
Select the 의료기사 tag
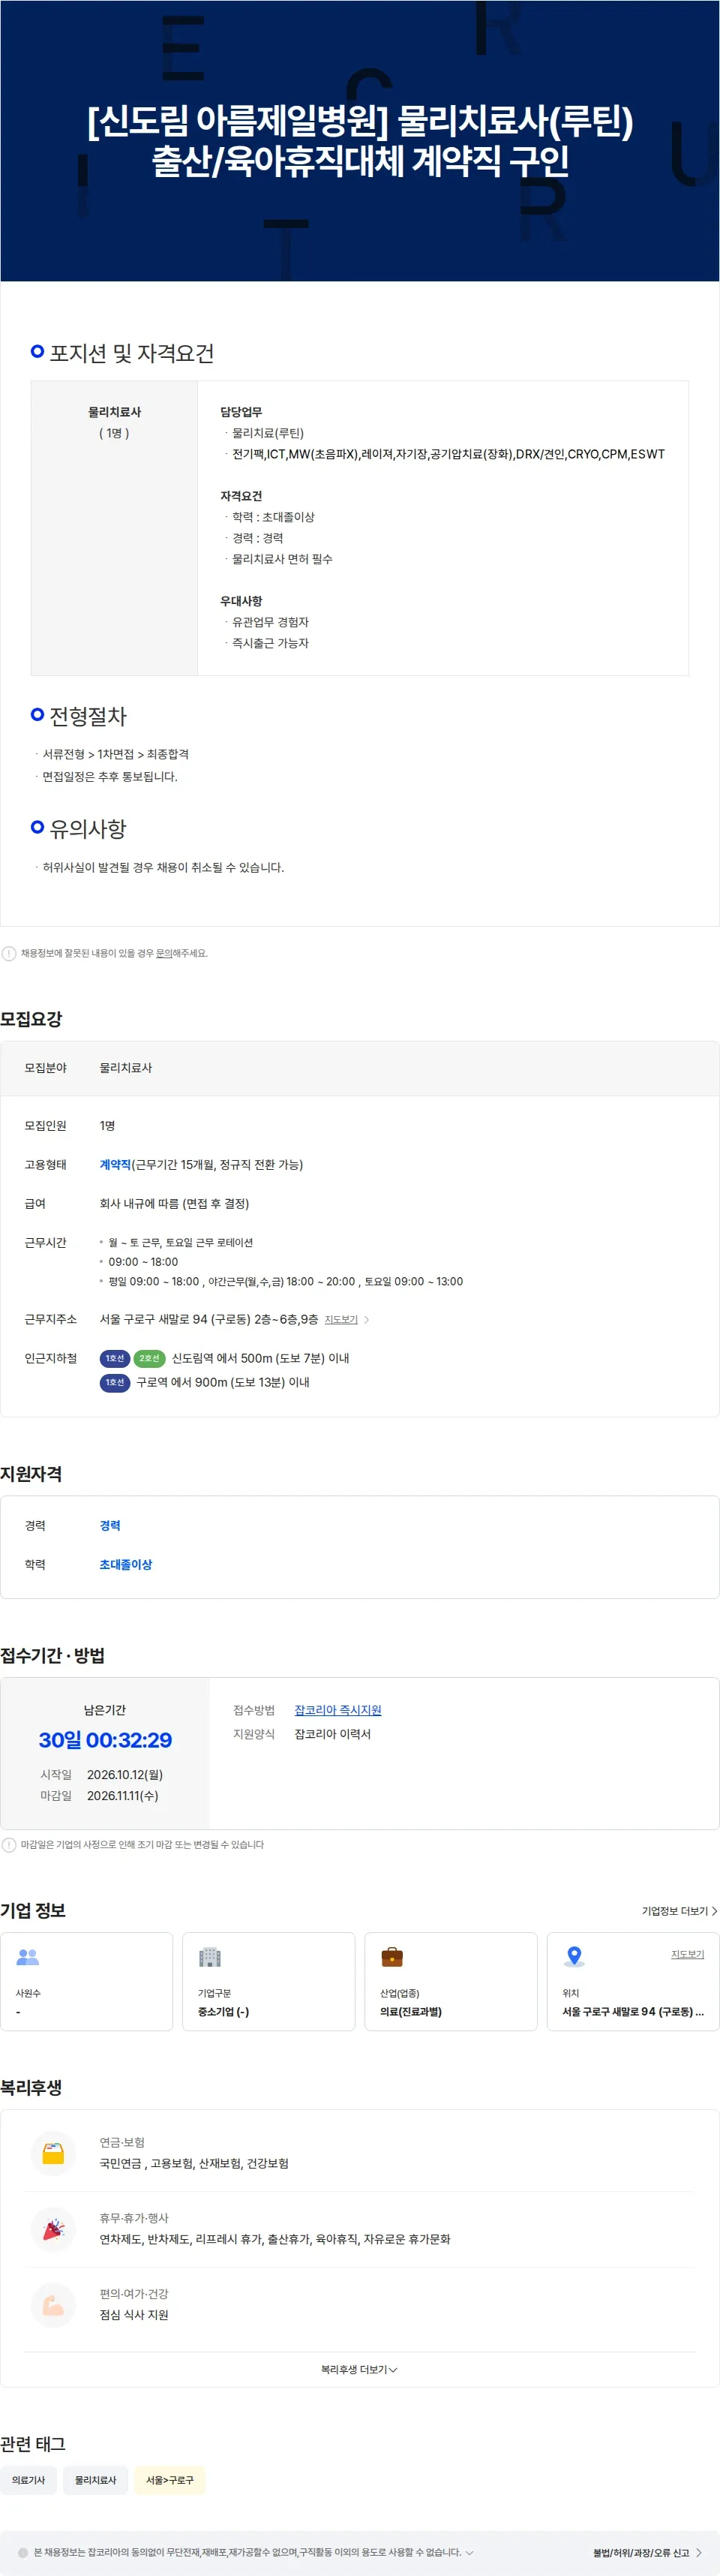point(28,2479)
